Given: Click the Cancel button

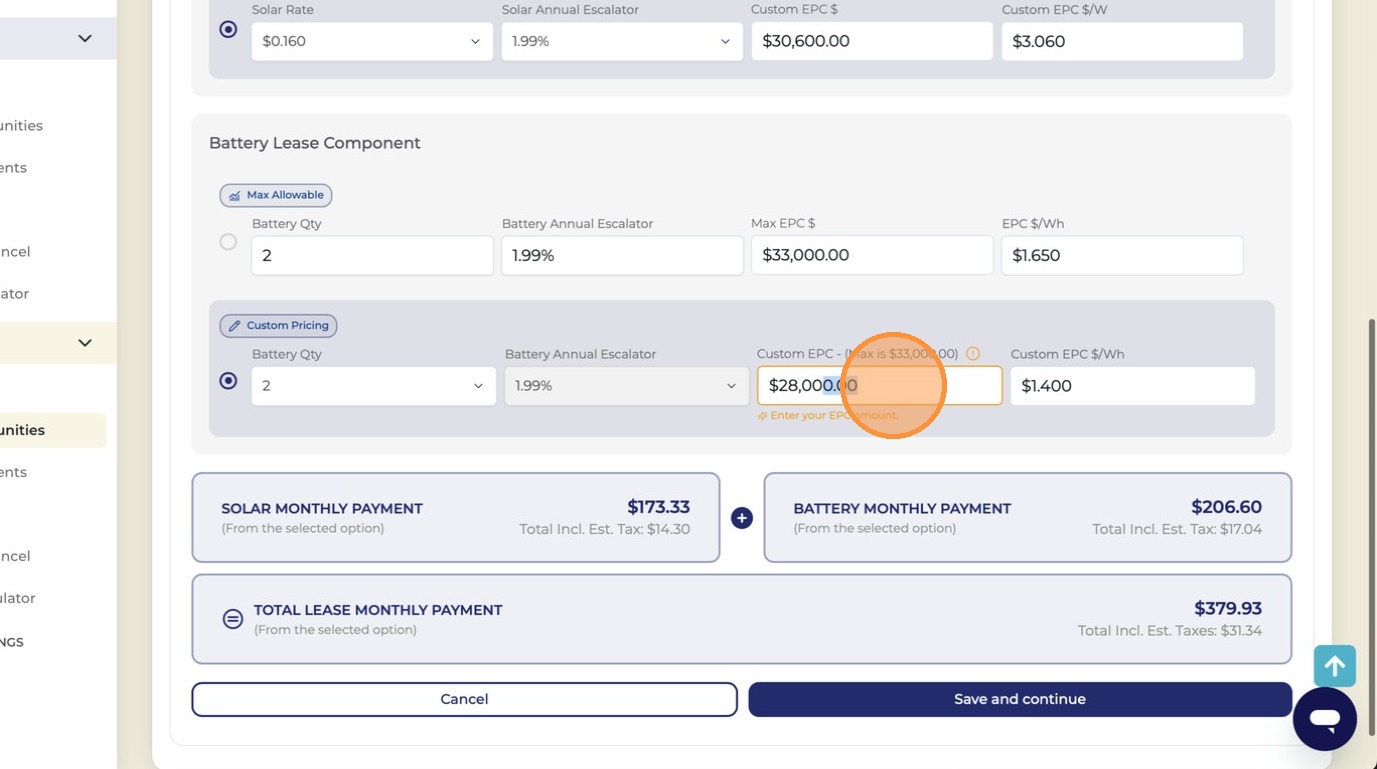Looking at the screenshot, I should click(464, 699).
